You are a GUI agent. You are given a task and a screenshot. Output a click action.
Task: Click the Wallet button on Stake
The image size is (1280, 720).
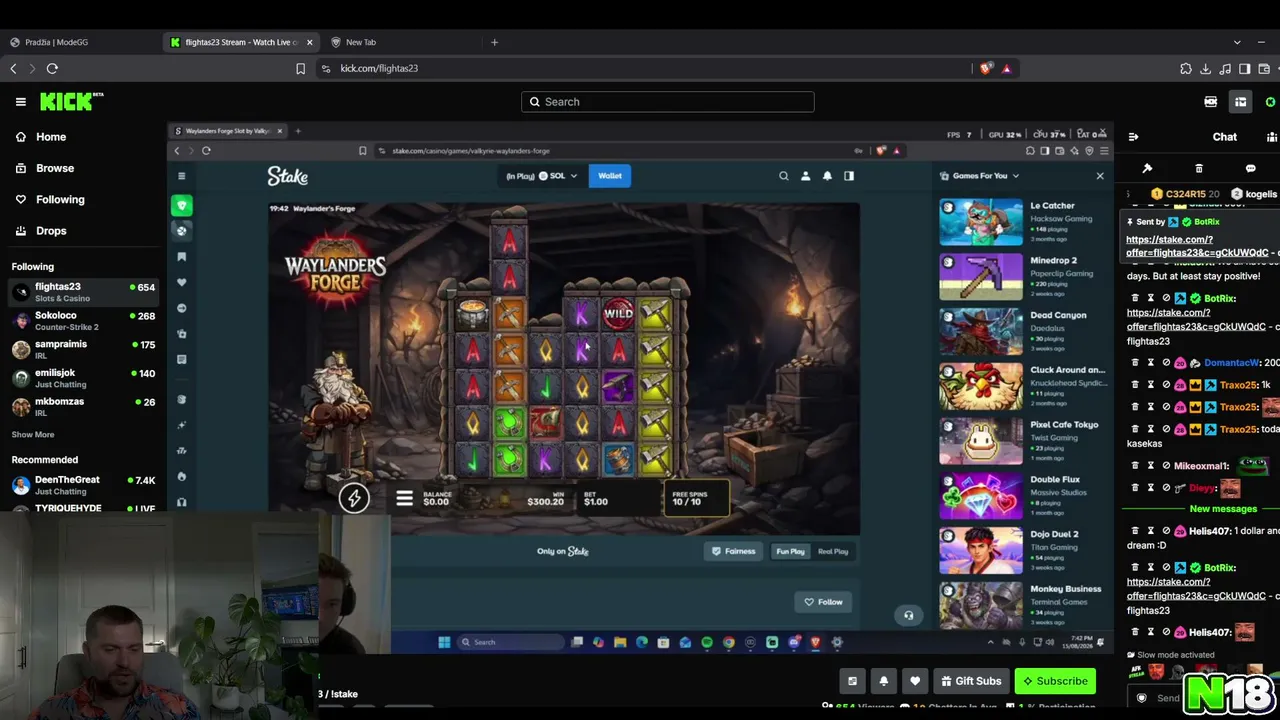click(610, 176)
